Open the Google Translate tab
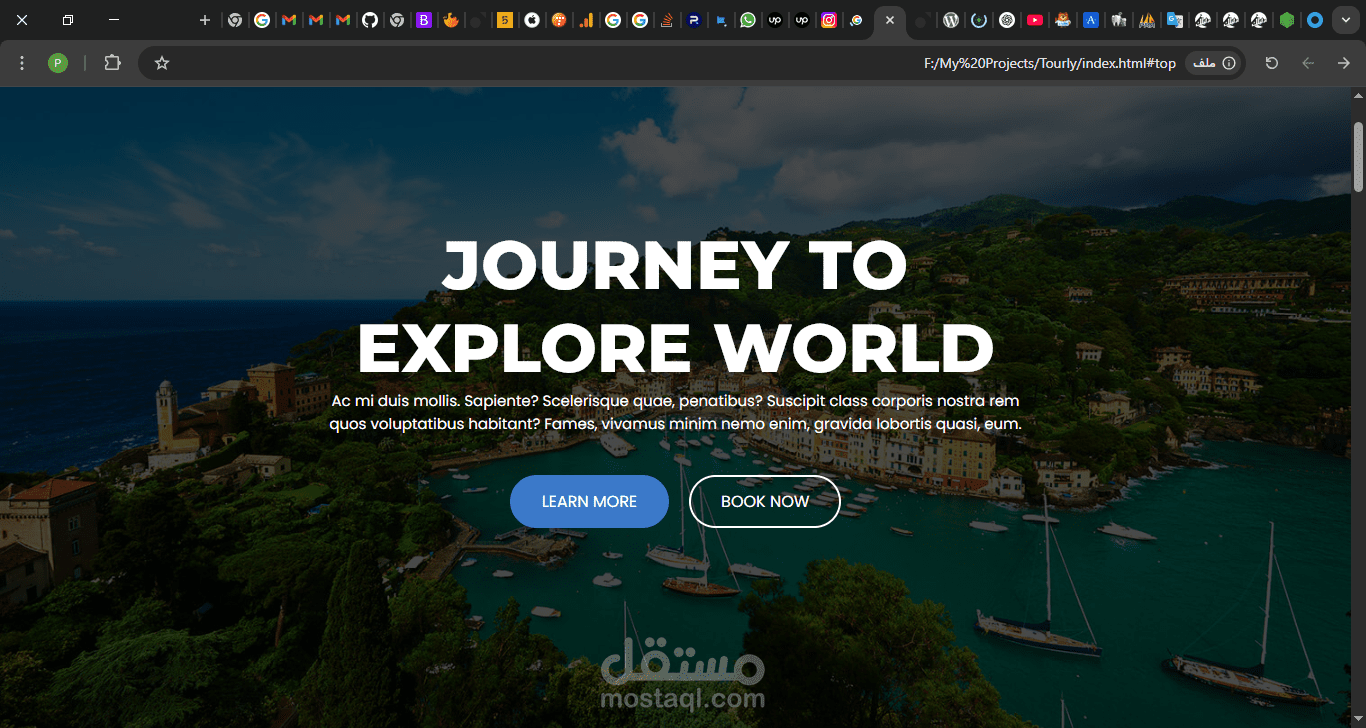This screenshot has height=728, width=1366. point(1175,20)
